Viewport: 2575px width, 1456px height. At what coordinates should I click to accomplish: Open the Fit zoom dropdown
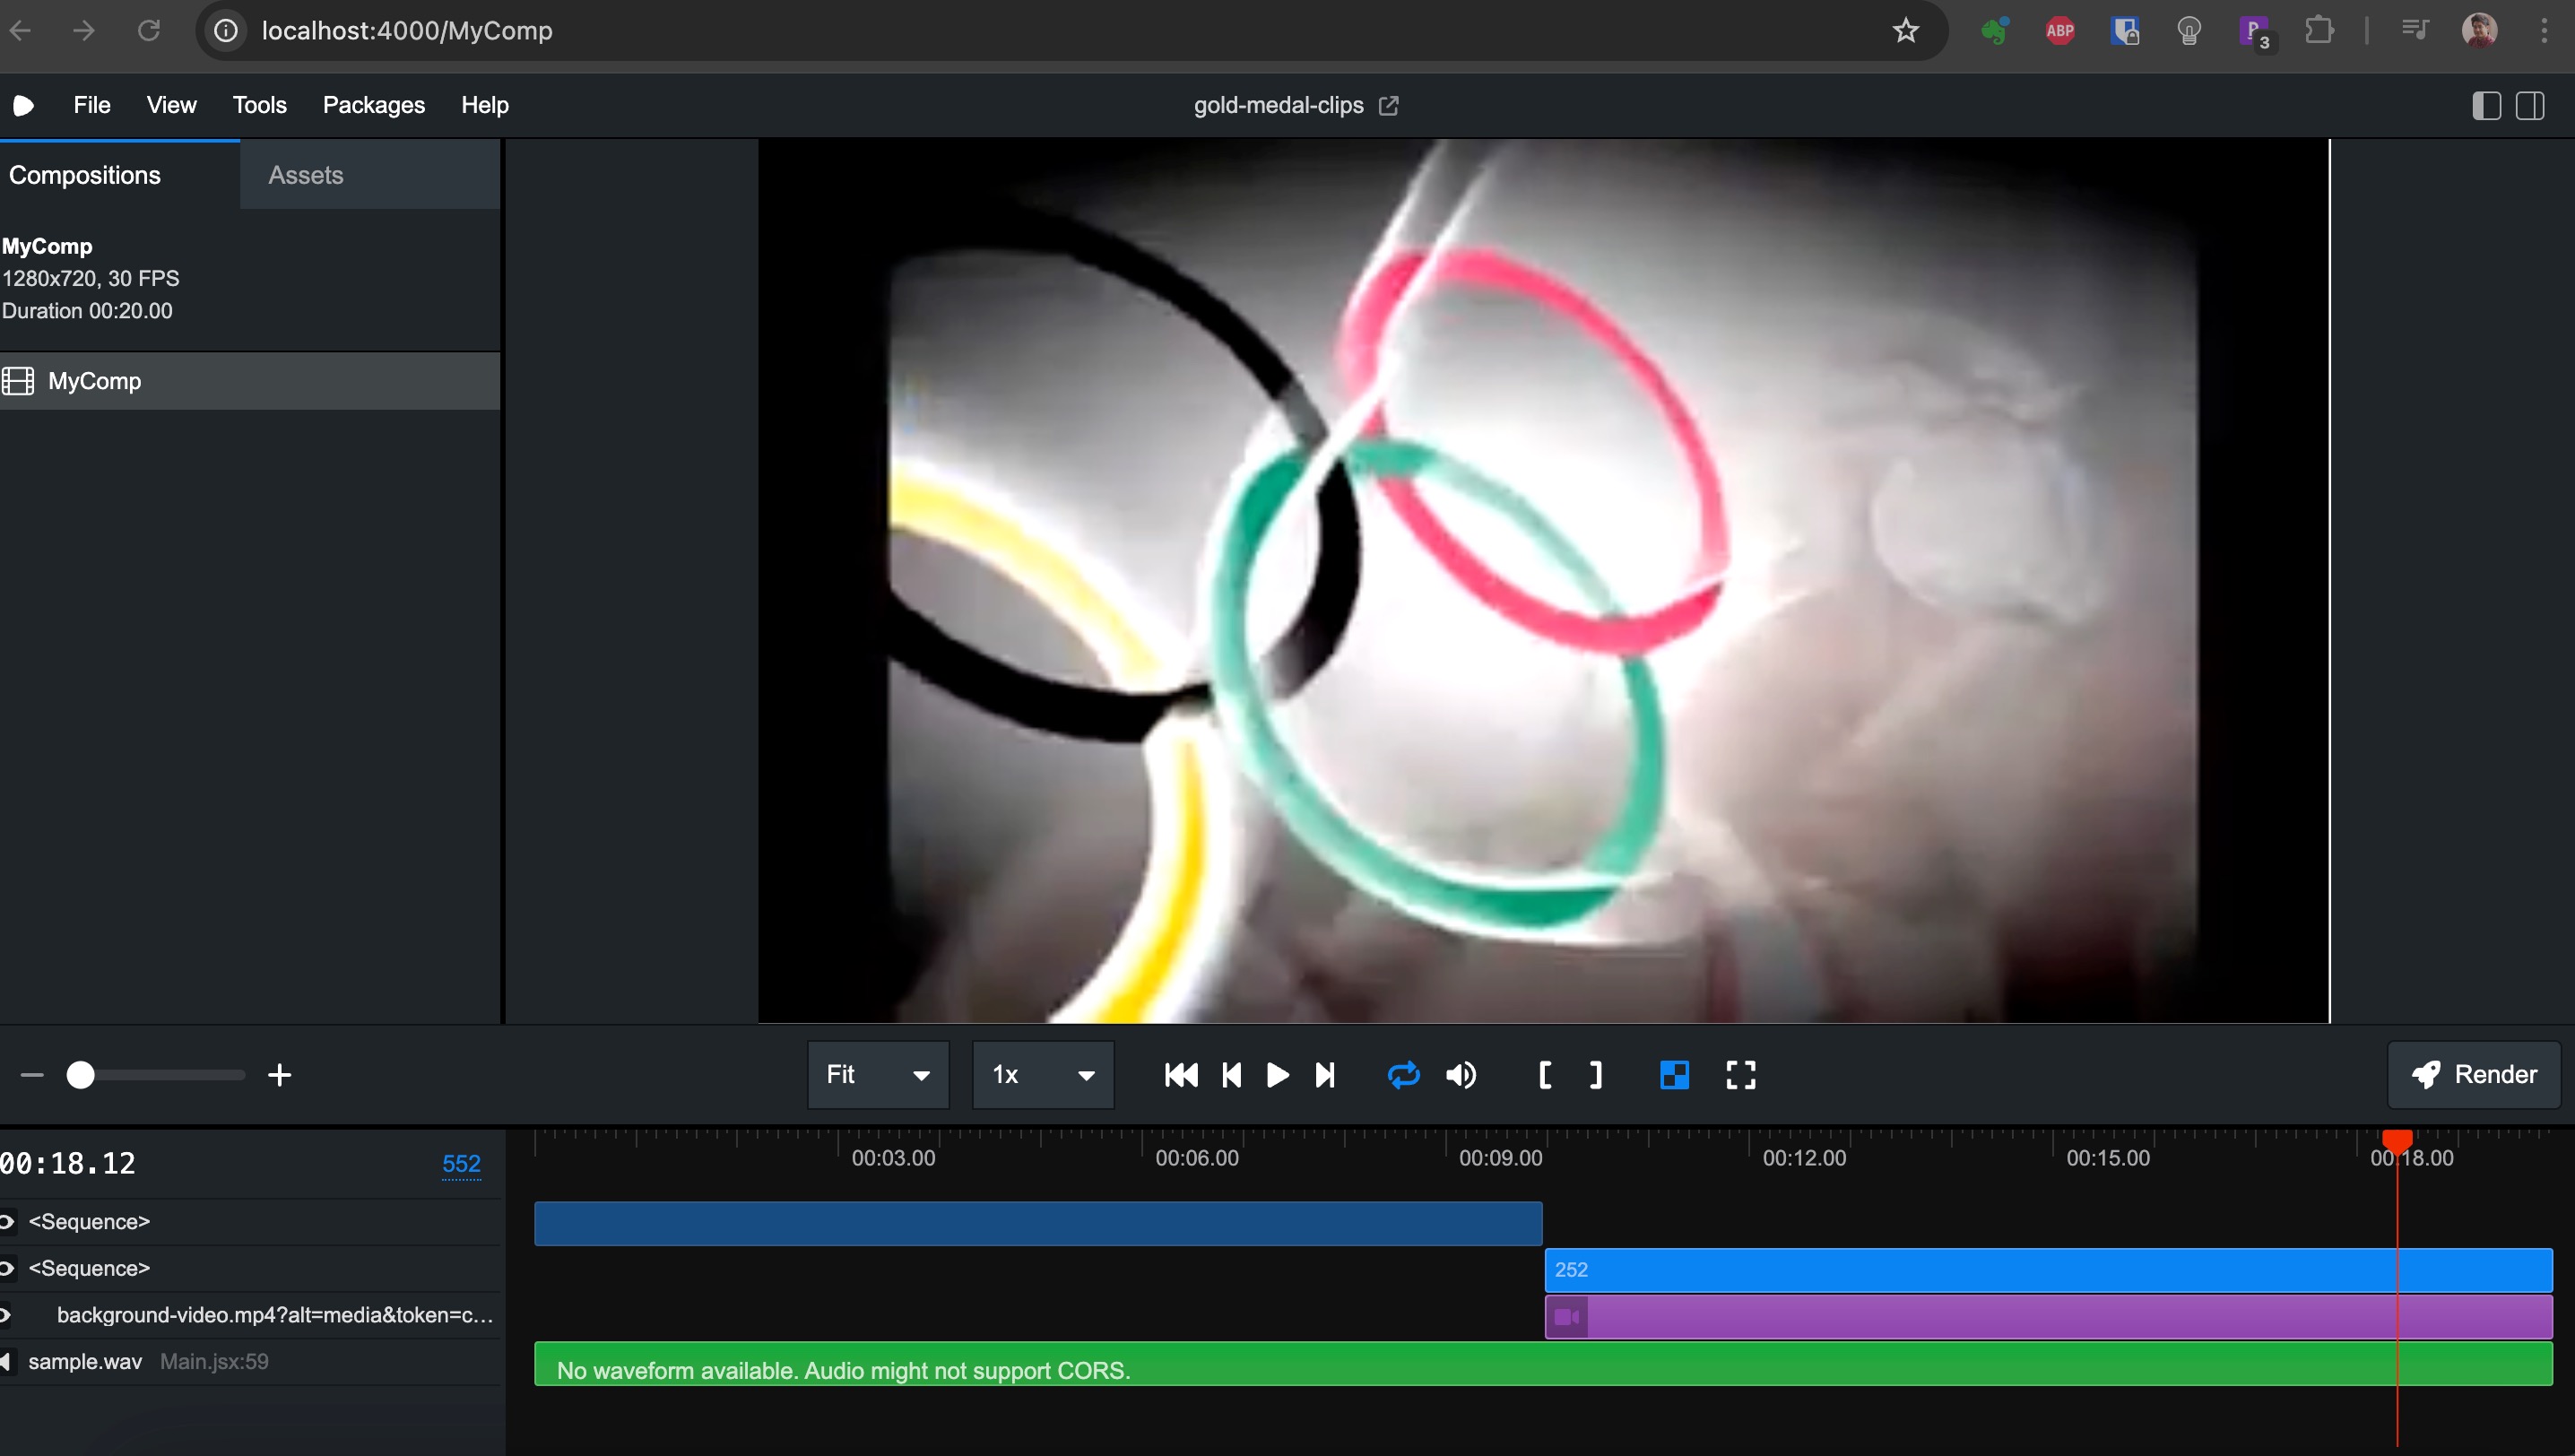877,1075
